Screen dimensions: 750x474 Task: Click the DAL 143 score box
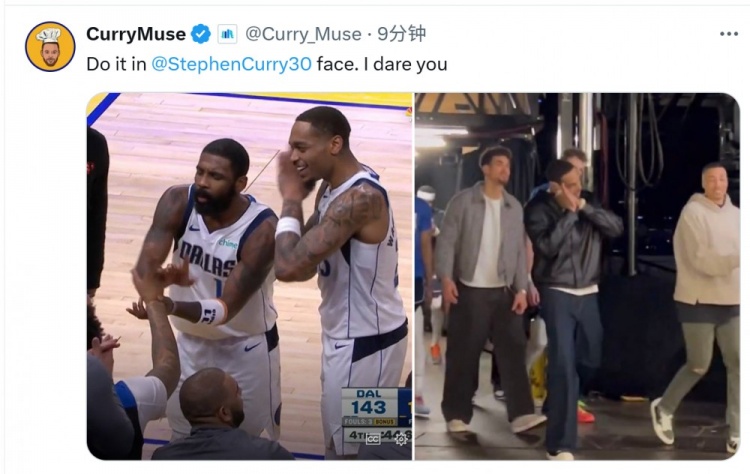click(x=368, y=402)
